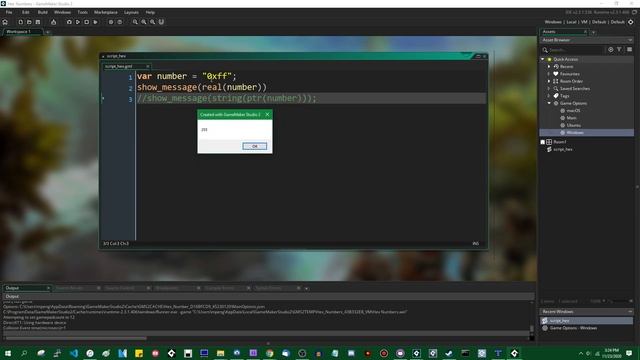Image resolution: width=640 pixels, height=360 pixels.
Task: Select Main under Game Options
Action: click(571, 118)
